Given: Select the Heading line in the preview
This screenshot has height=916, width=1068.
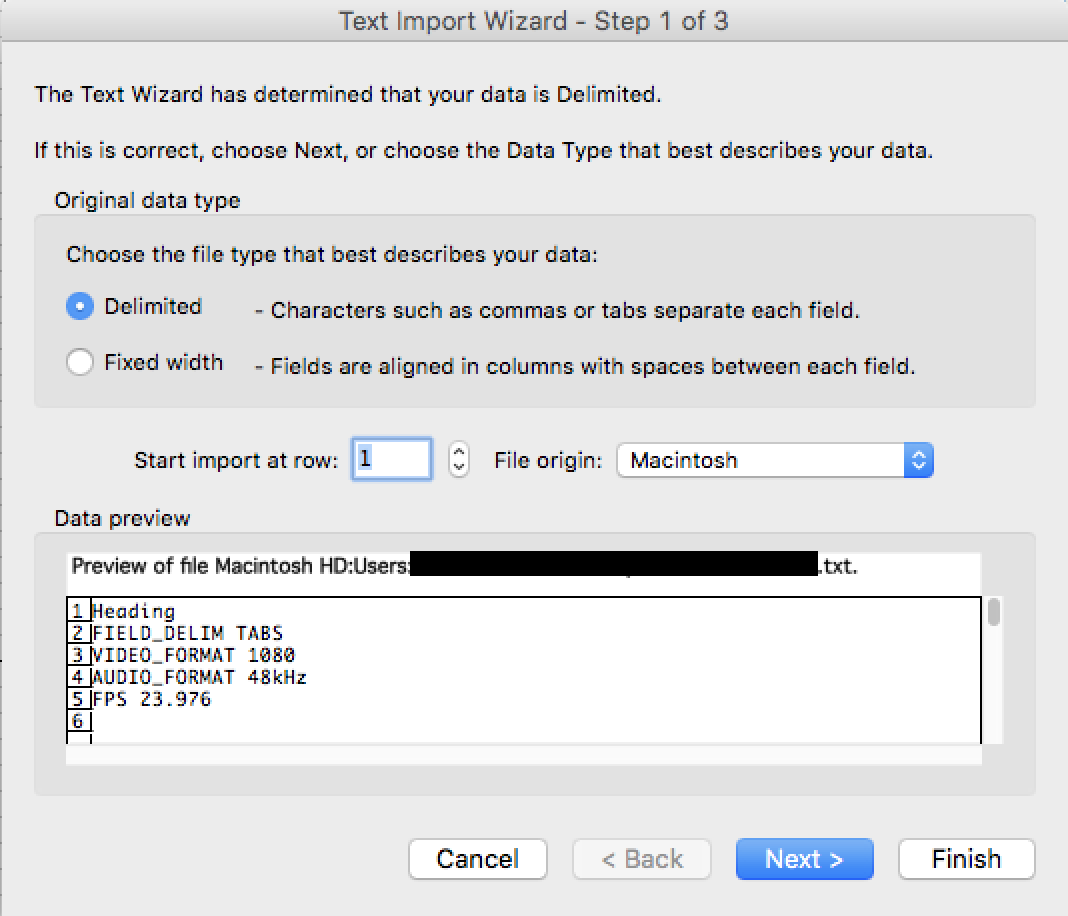Looking at the screenshot, I should coord(134,611).
